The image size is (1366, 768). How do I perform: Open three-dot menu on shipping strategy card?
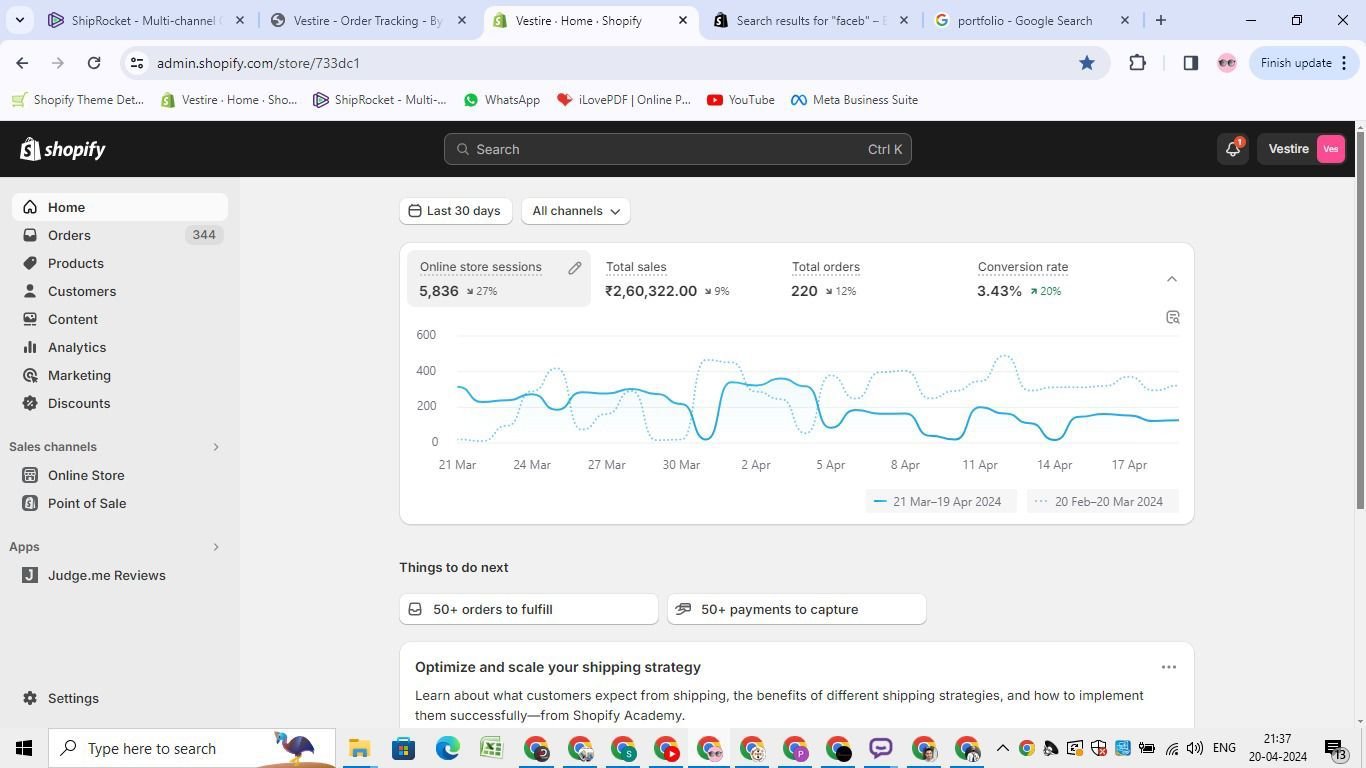(1168, 667)
